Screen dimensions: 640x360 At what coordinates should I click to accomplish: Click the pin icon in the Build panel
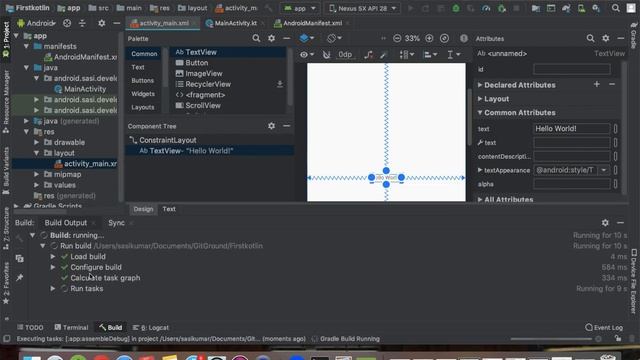pyautogui.click(x=19, y=278)
